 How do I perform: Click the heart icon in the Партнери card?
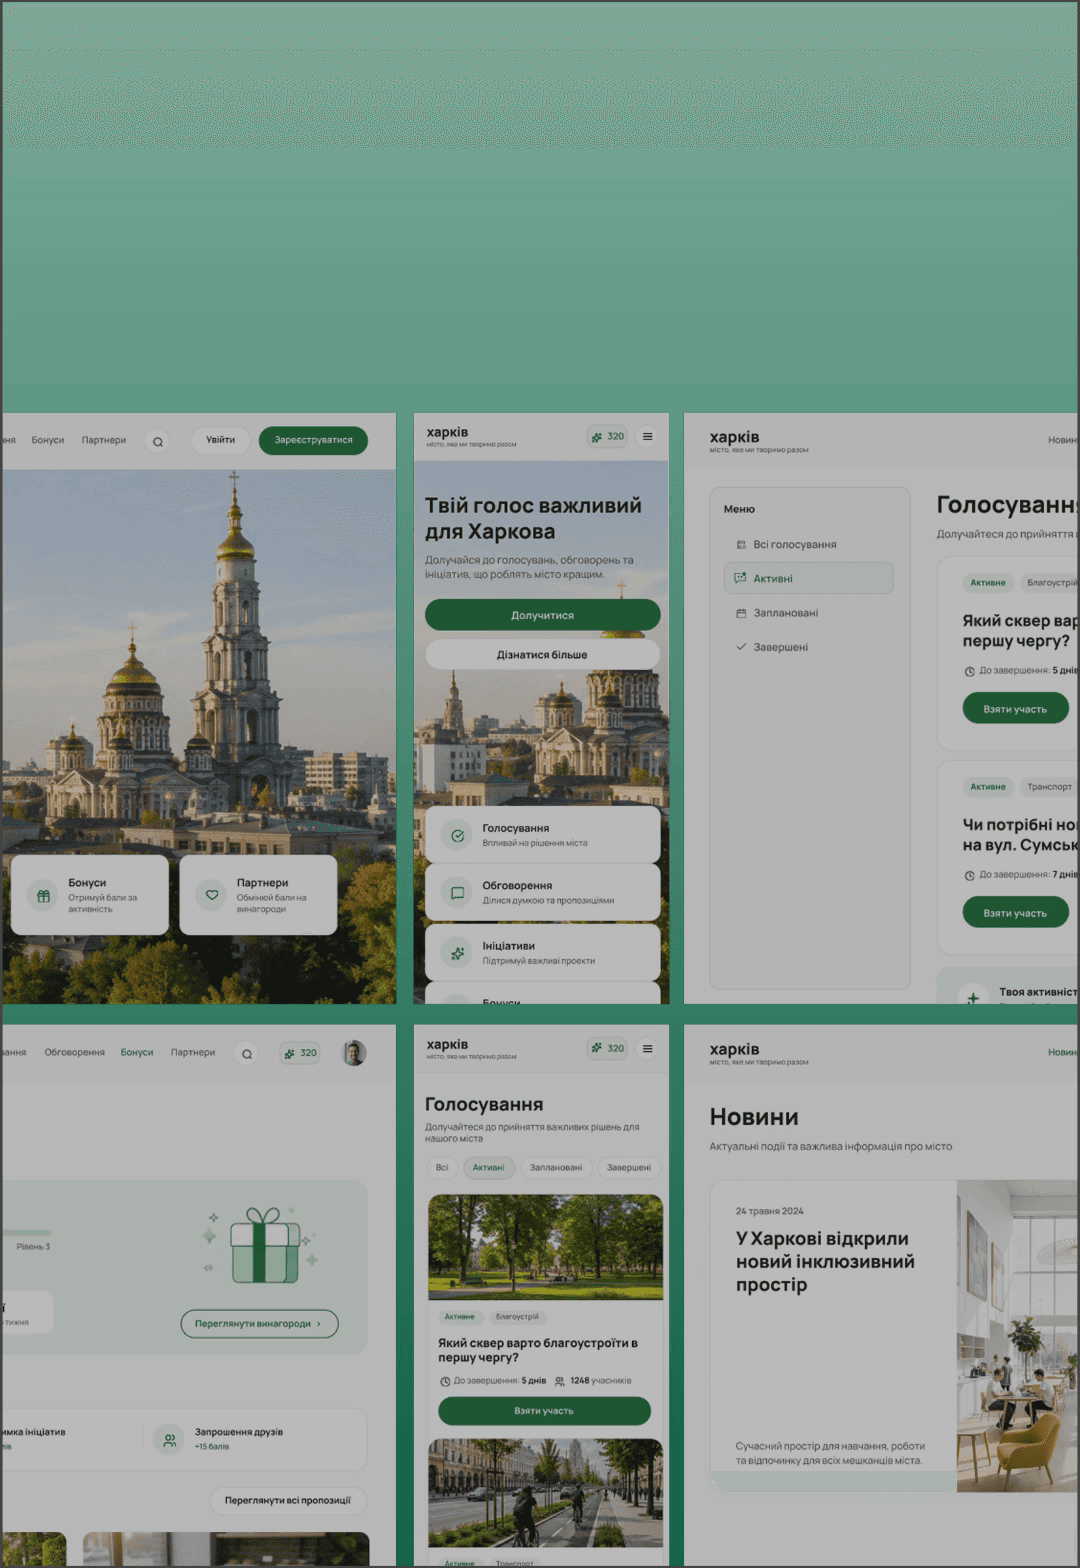tap(212, 895)
